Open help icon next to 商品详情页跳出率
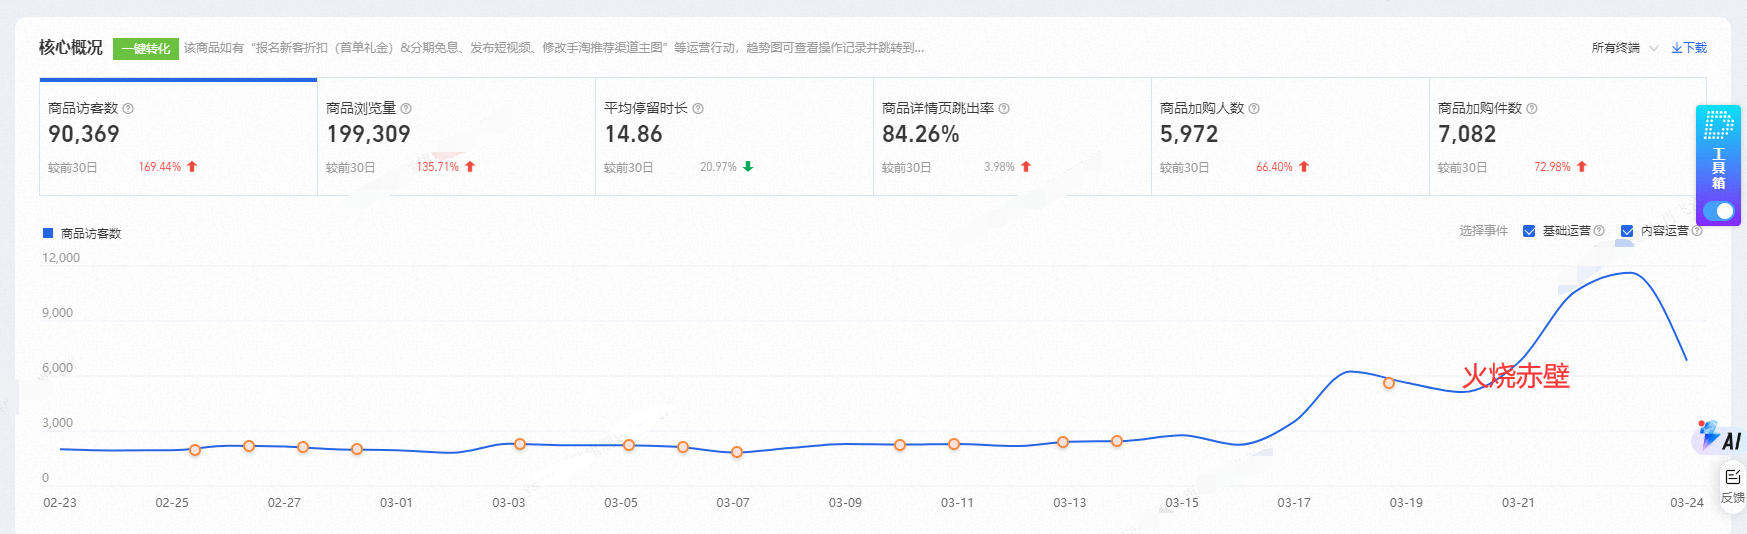 click(x=1004, y=108)
